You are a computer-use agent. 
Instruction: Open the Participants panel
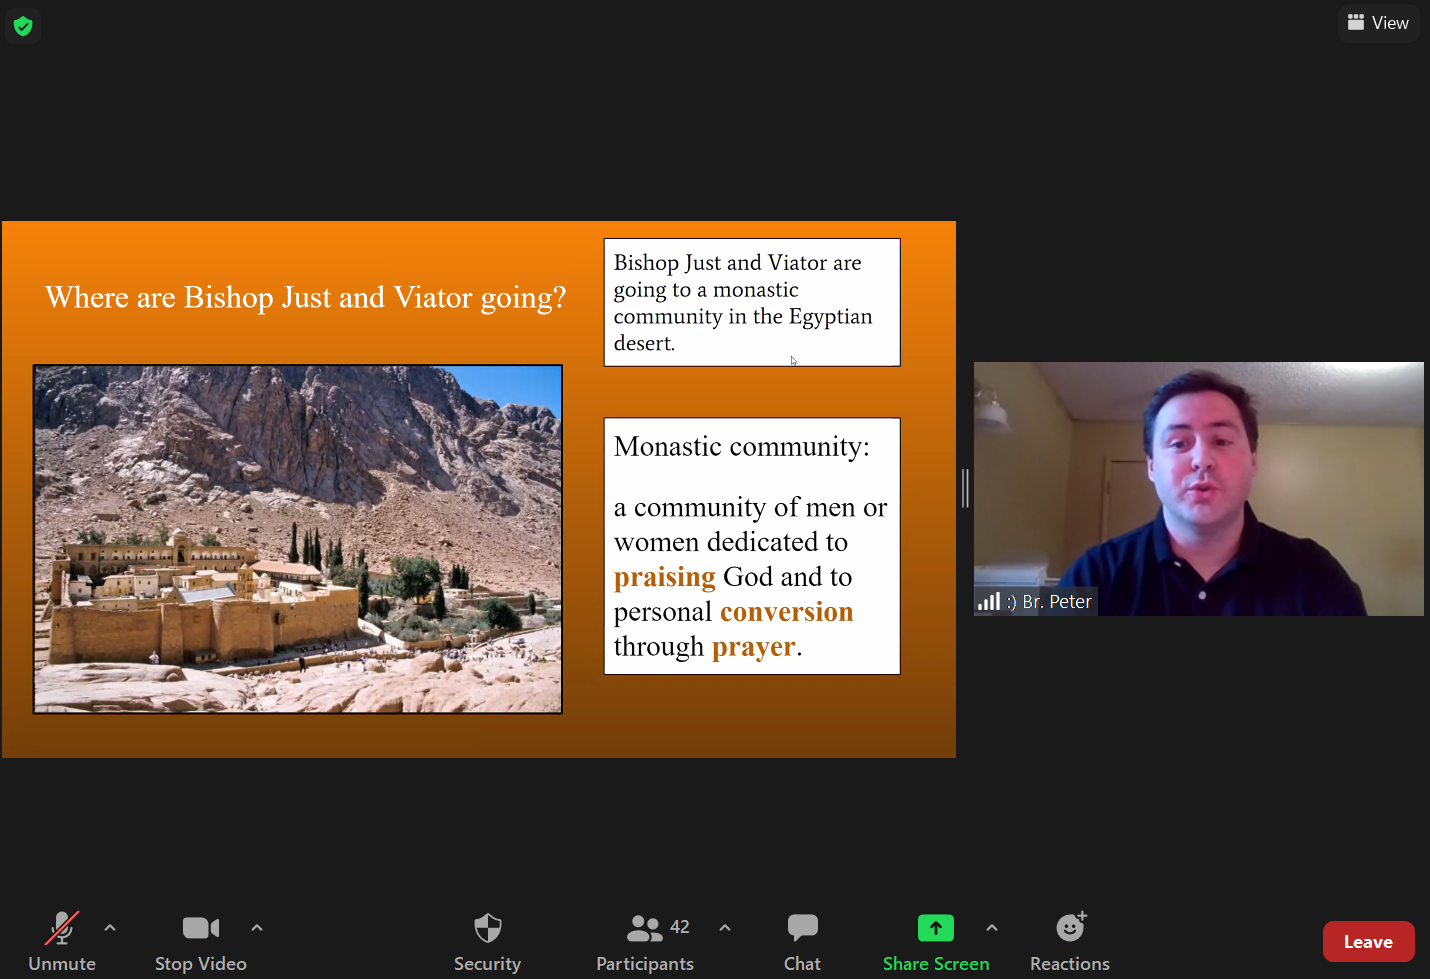tap(645, 941)
